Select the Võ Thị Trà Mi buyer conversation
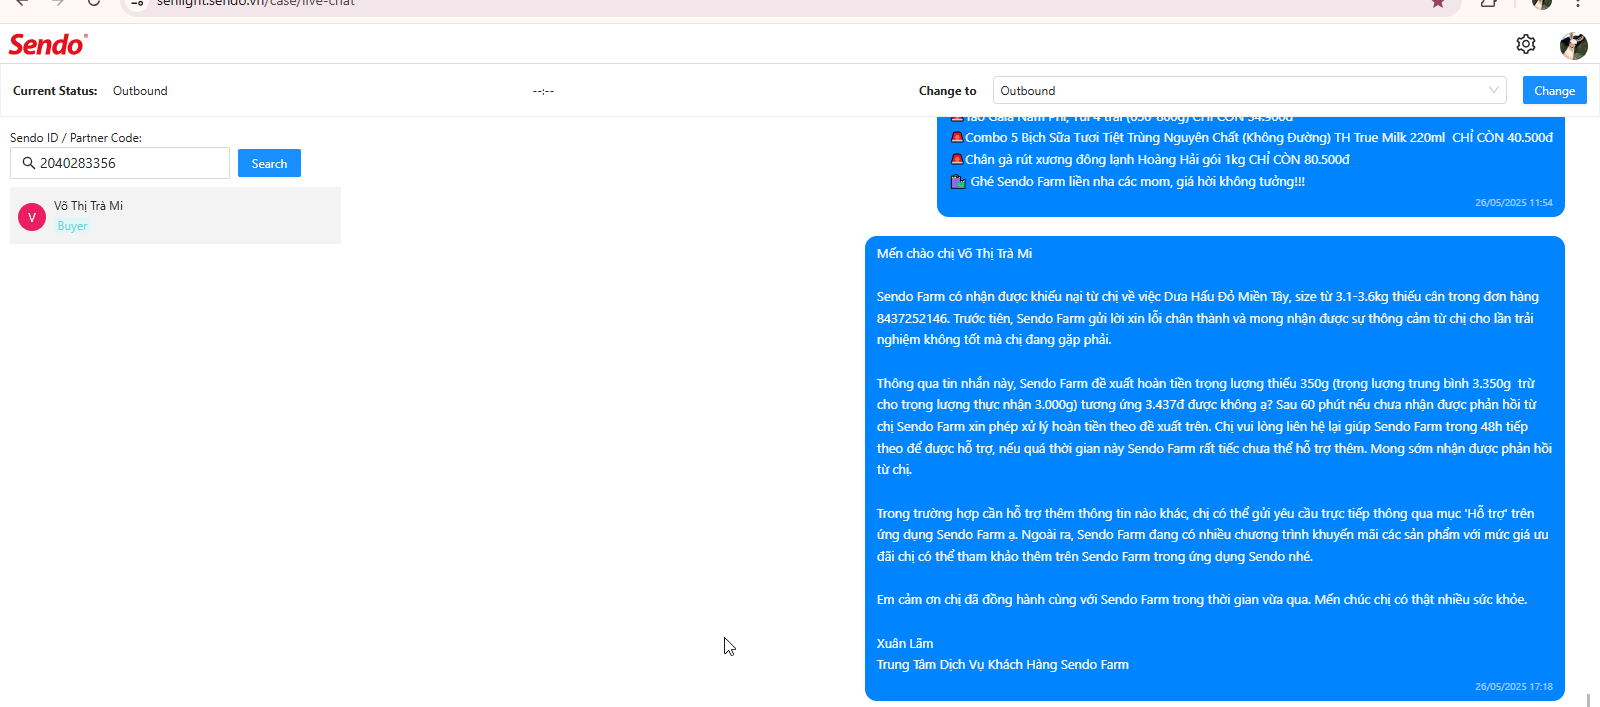Viewport: 1600px width, 707px height. 175,215
